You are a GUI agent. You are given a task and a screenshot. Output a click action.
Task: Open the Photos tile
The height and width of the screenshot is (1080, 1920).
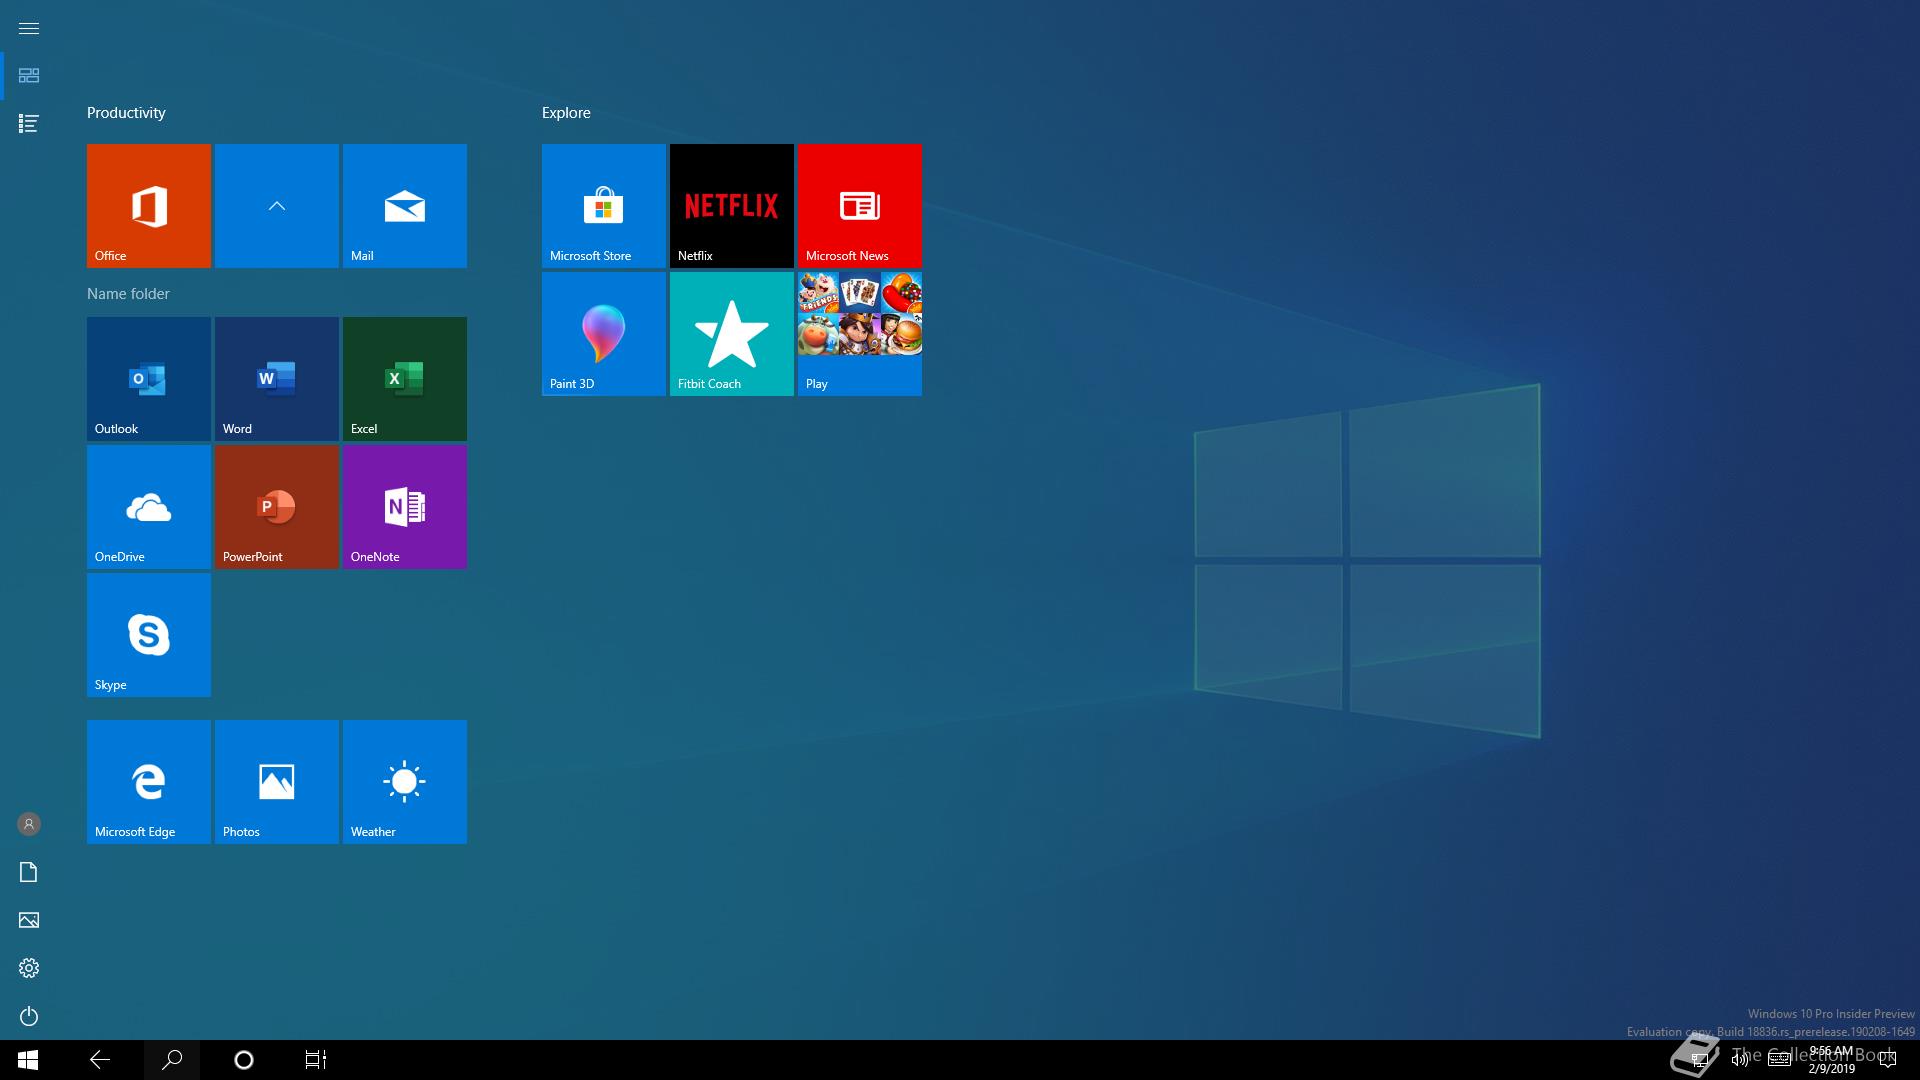click(277, 782)
